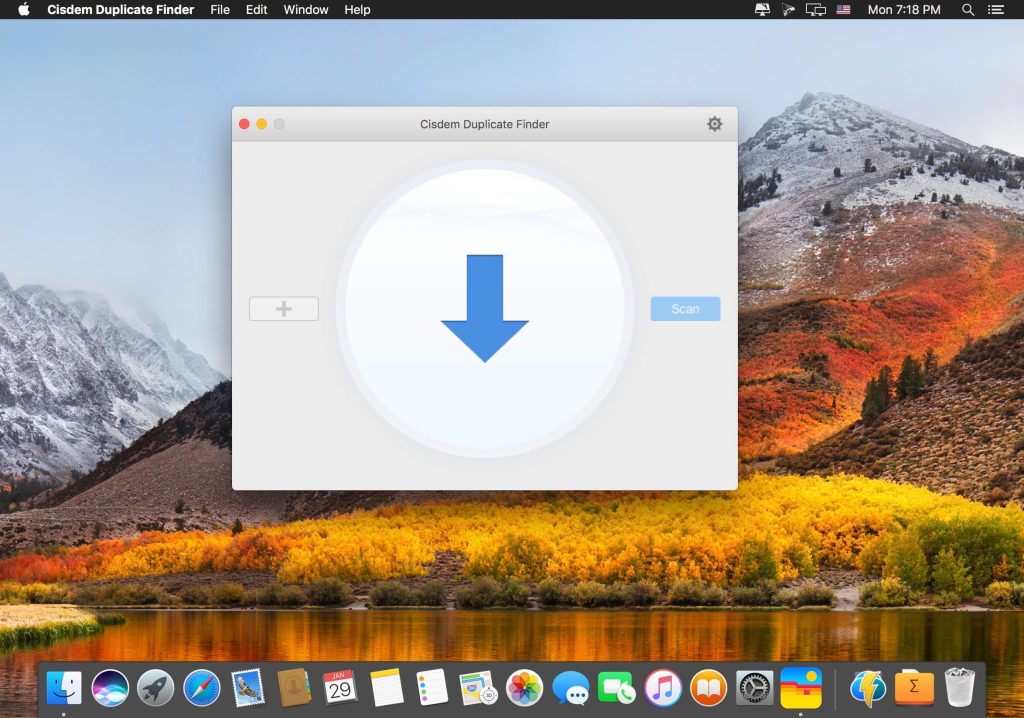Click the US flag input source icon

tap(843, 10)
